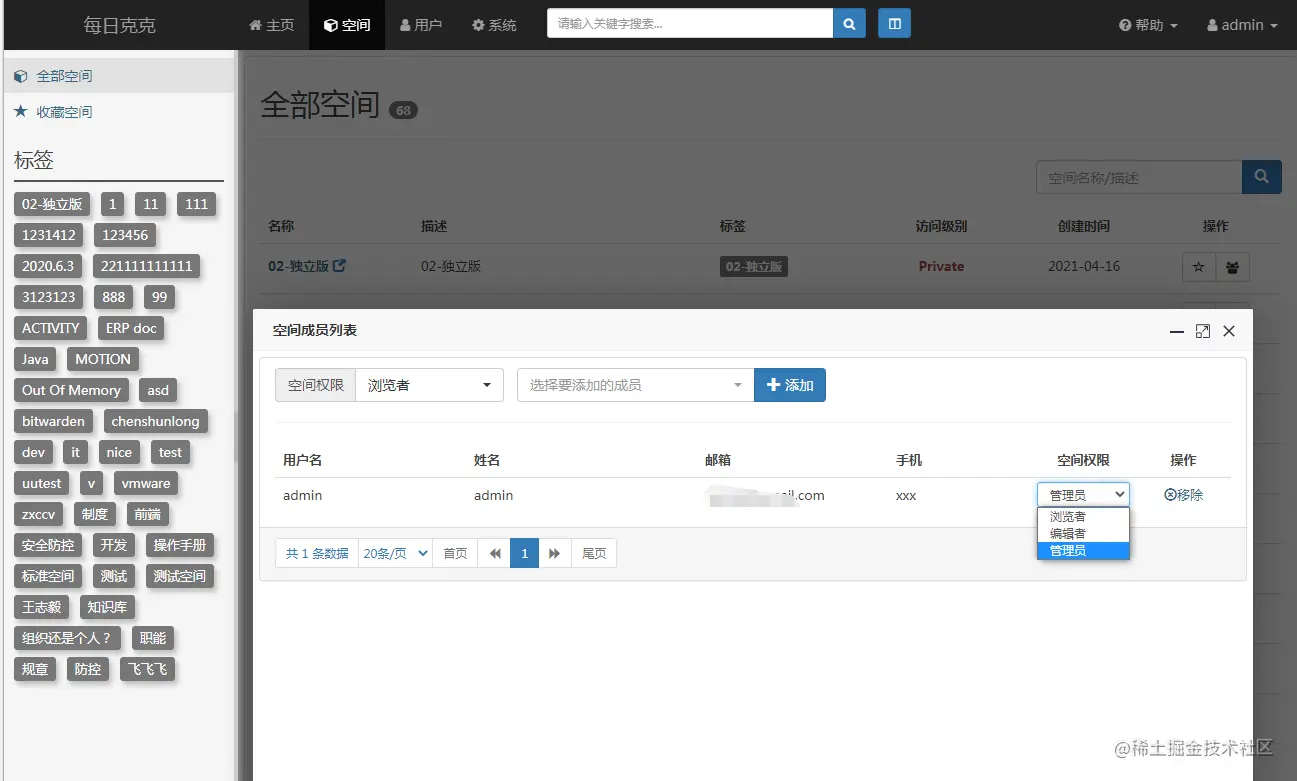Remove admin member via 移除
Viewport: 1297px width, 781px height.
pos(1184,495)
